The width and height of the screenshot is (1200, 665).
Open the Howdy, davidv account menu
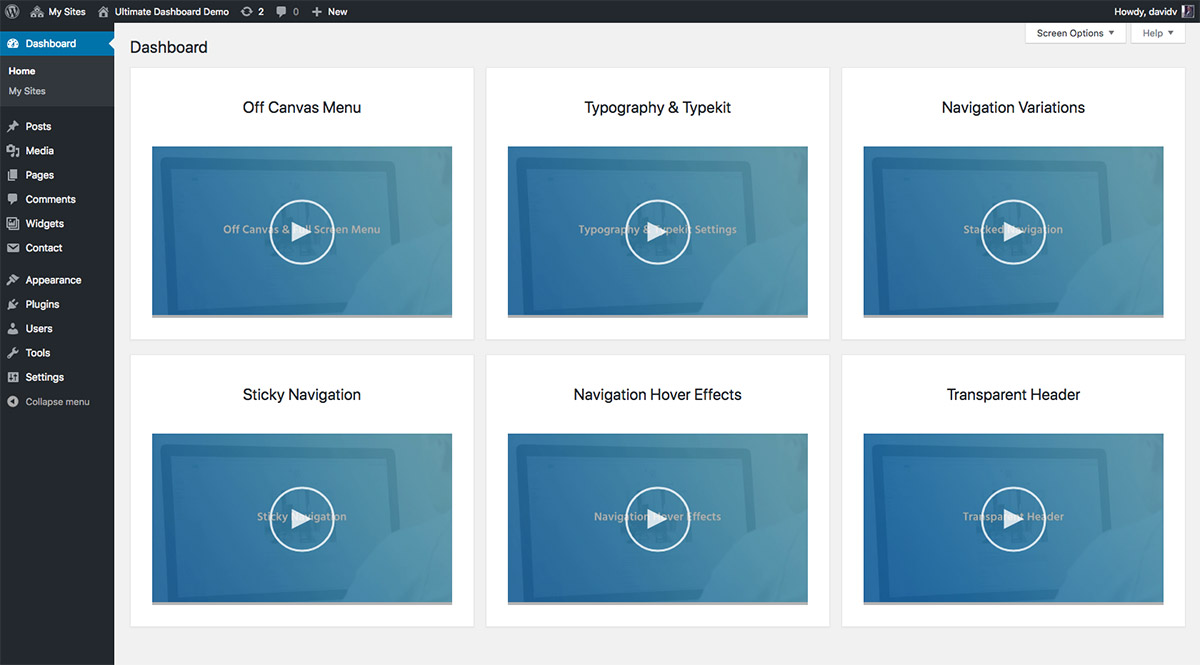pyautogui.click(x=1154, y=11)
